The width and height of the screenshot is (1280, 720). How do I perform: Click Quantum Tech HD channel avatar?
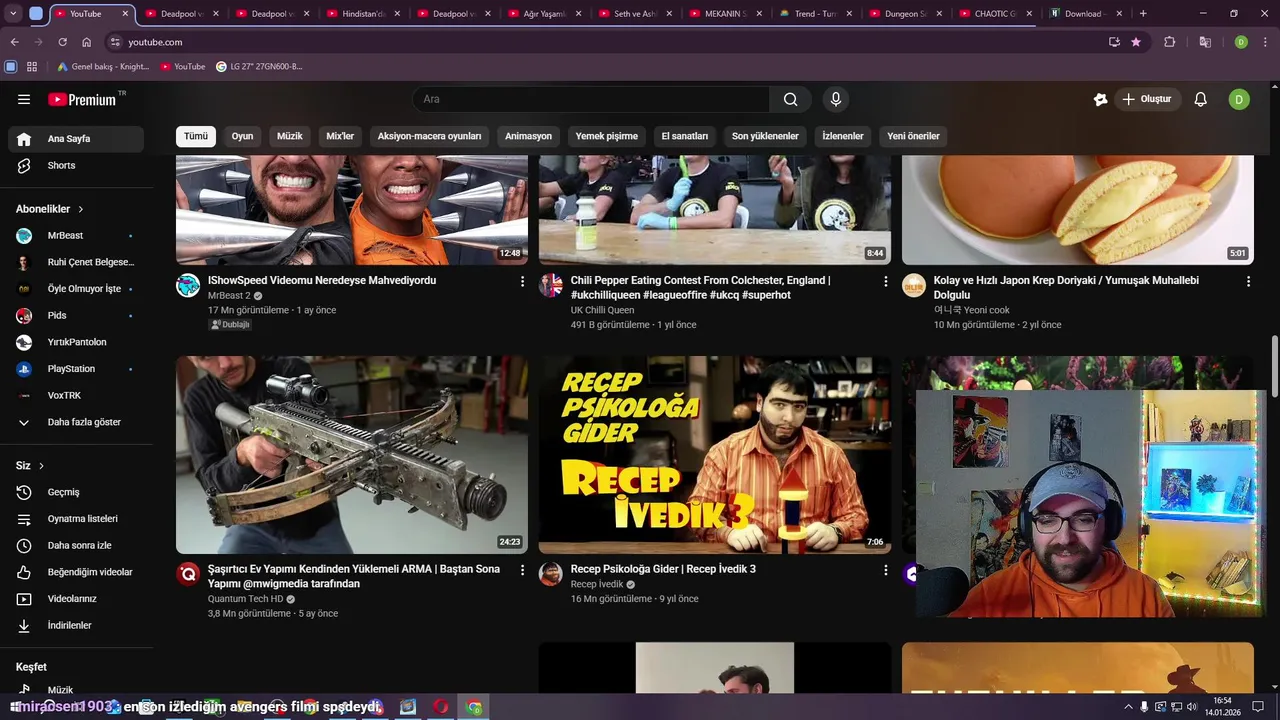coord(188,573)
